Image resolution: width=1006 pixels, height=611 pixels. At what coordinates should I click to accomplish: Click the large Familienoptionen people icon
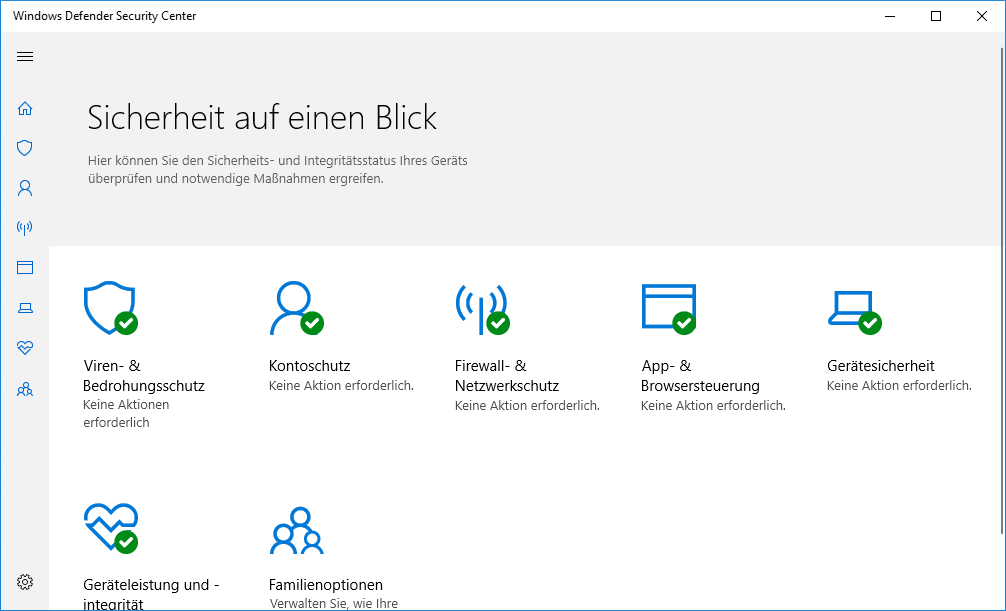(x=296, y=530)
